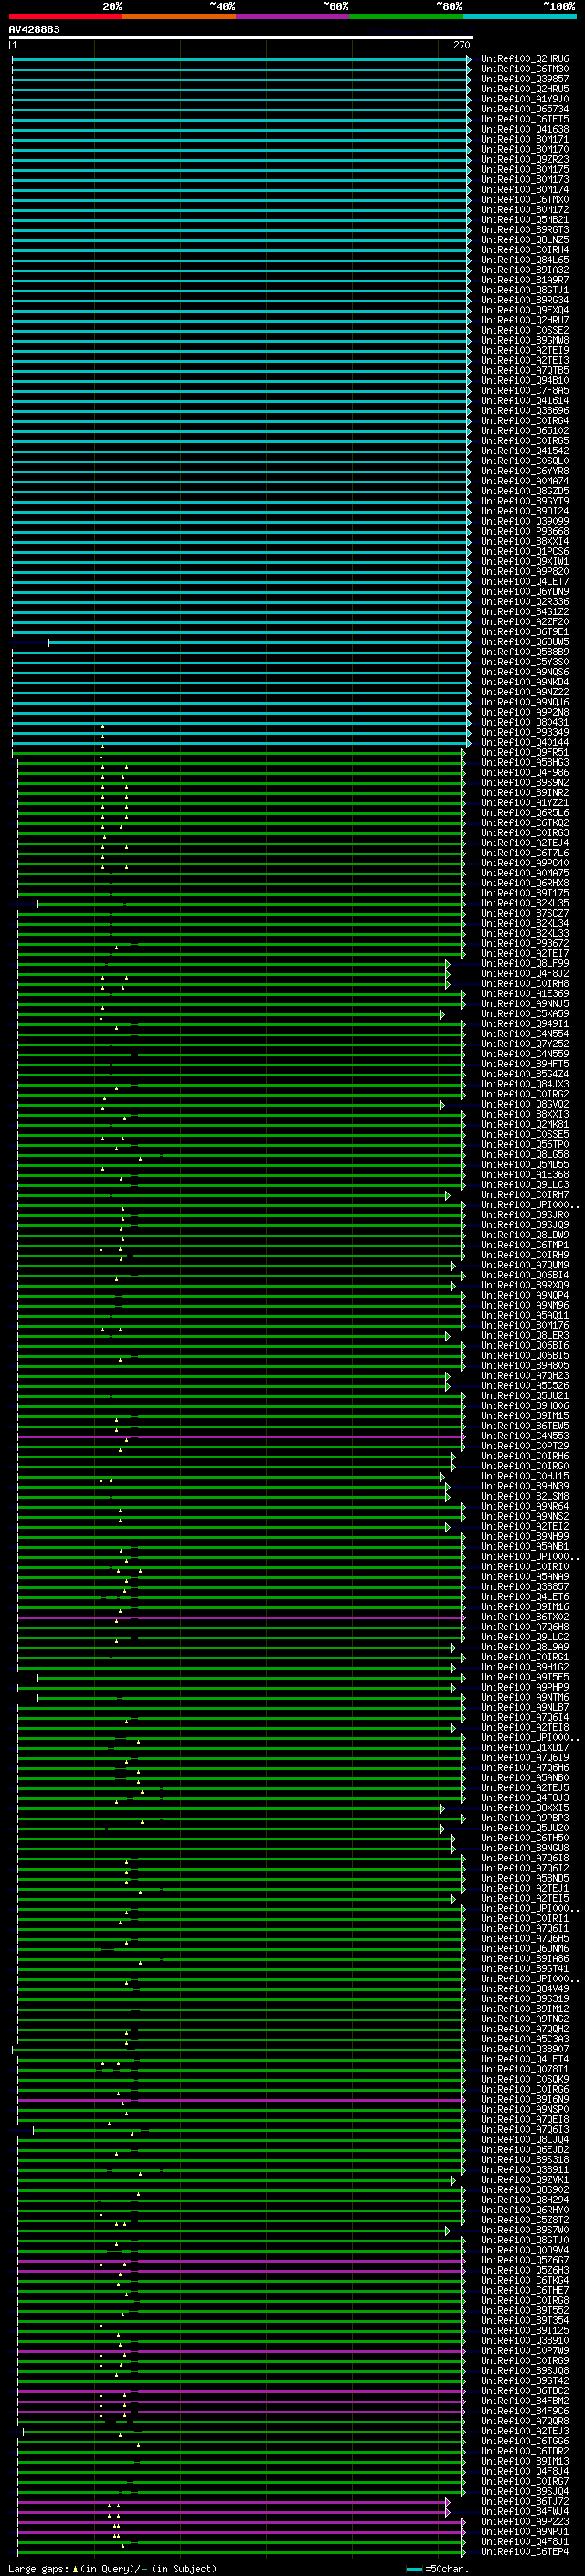Click the white query sequence ruler bar
Screen dimensions: 585x2576
coord(241,38)
